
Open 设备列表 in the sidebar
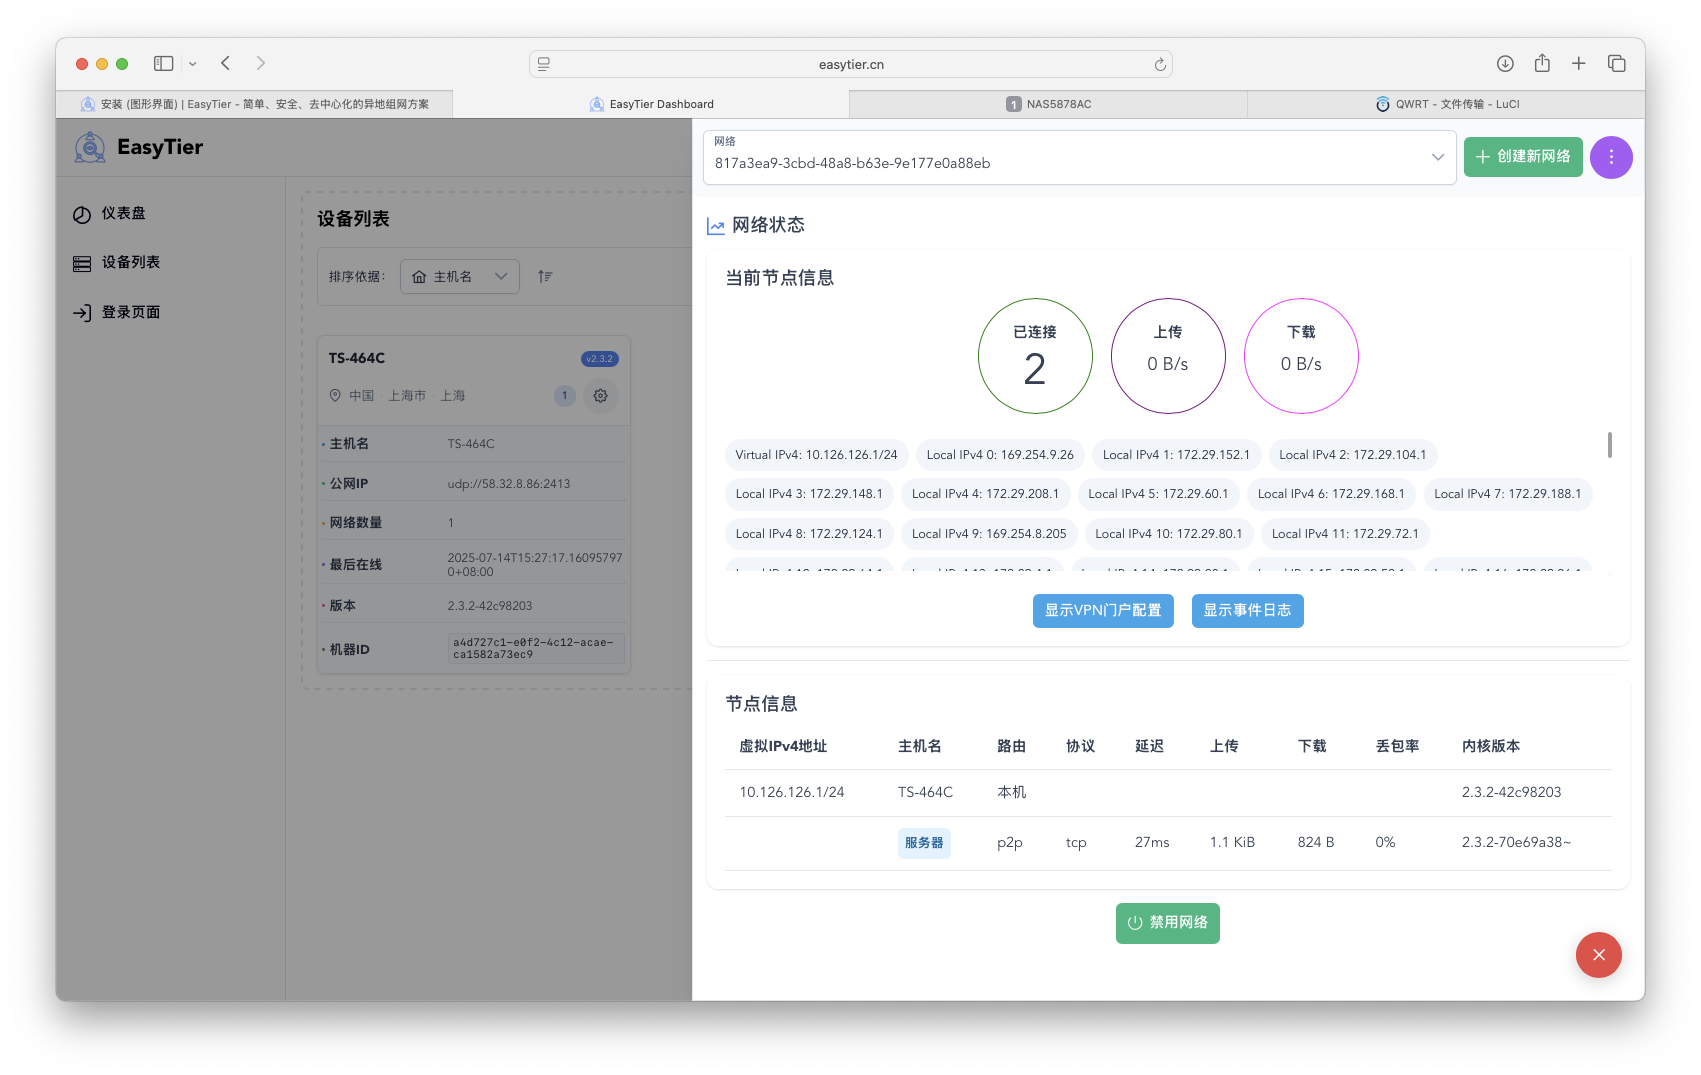[x=130, y=262]
